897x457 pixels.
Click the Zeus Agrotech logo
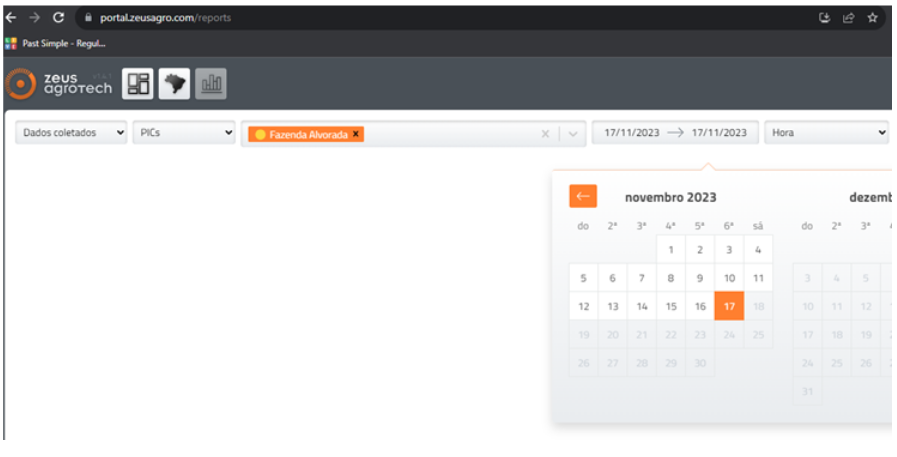60,85
